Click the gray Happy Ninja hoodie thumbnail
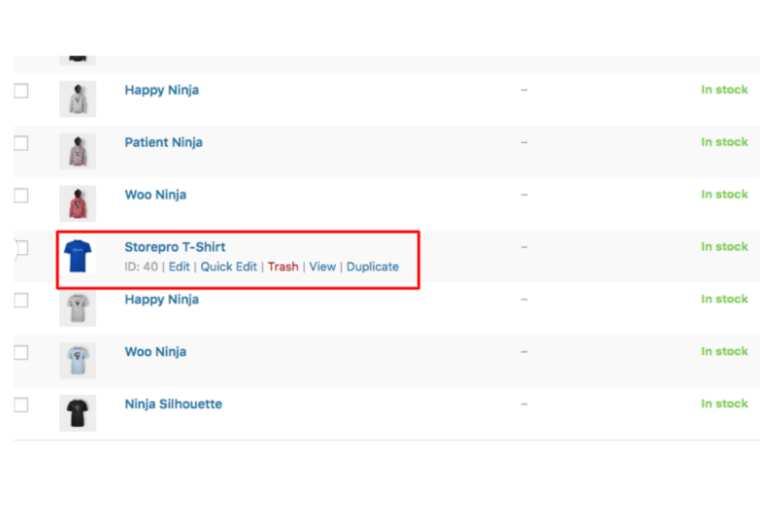Image resolution: width=760 pixels, height=507 pixels. pyautogui.click(x=77, y=98)
